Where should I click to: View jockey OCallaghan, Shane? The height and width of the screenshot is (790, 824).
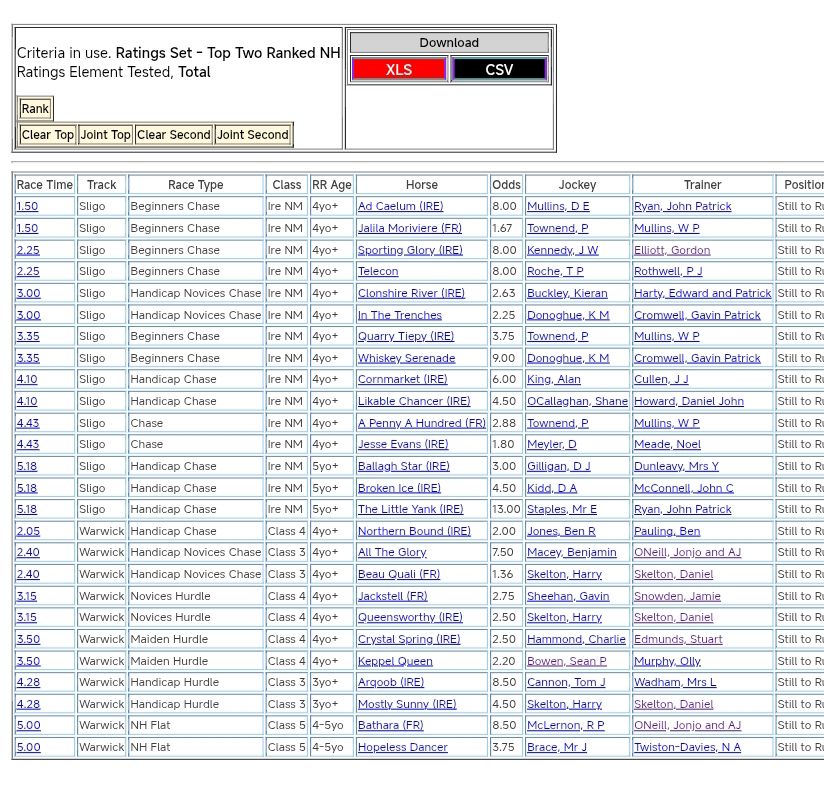577,402
